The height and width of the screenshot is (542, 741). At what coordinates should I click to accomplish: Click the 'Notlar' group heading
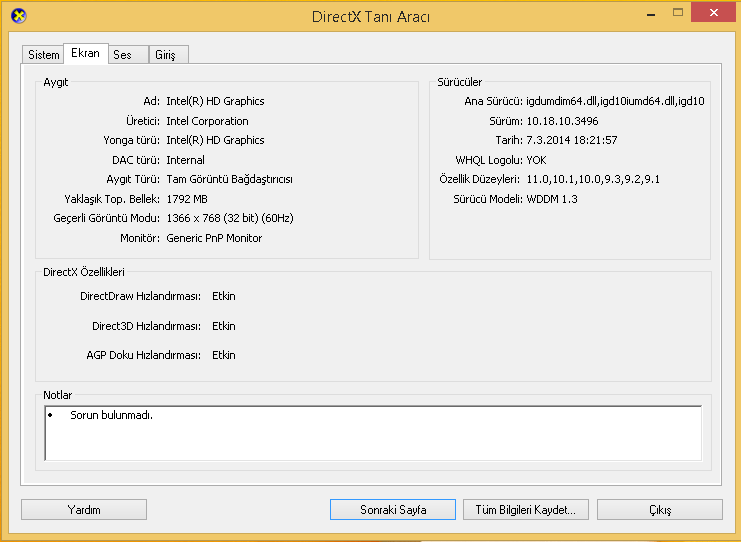58,395
